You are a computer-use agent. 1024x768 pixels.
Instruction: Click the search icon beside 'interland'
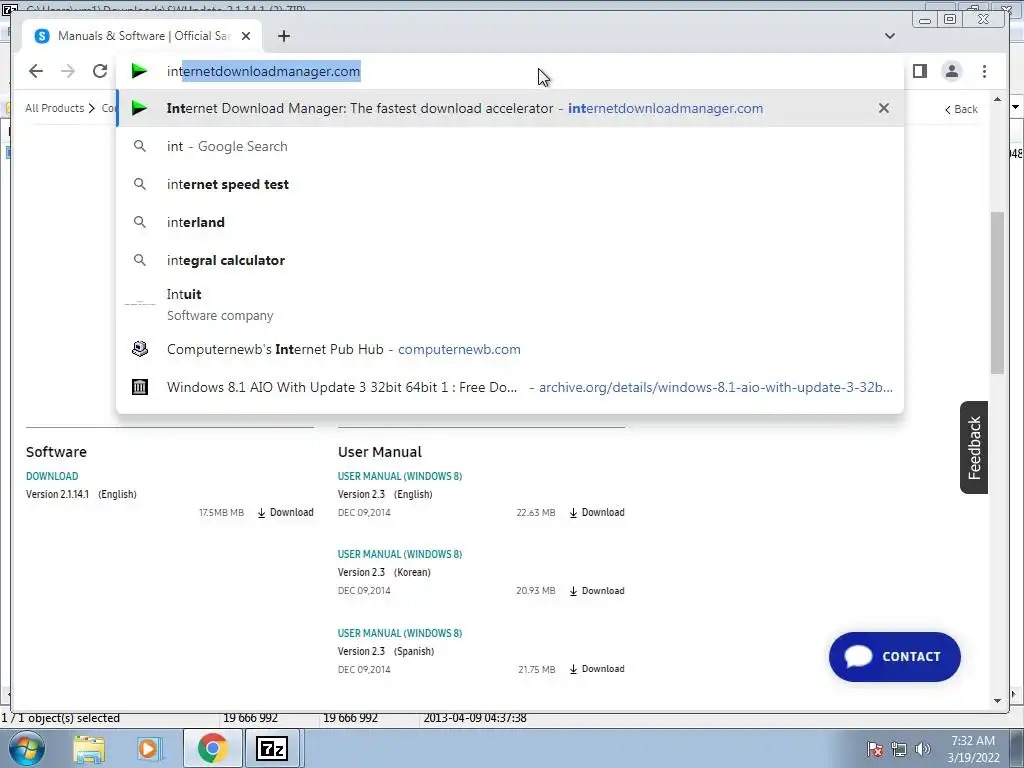coord(140,222)
